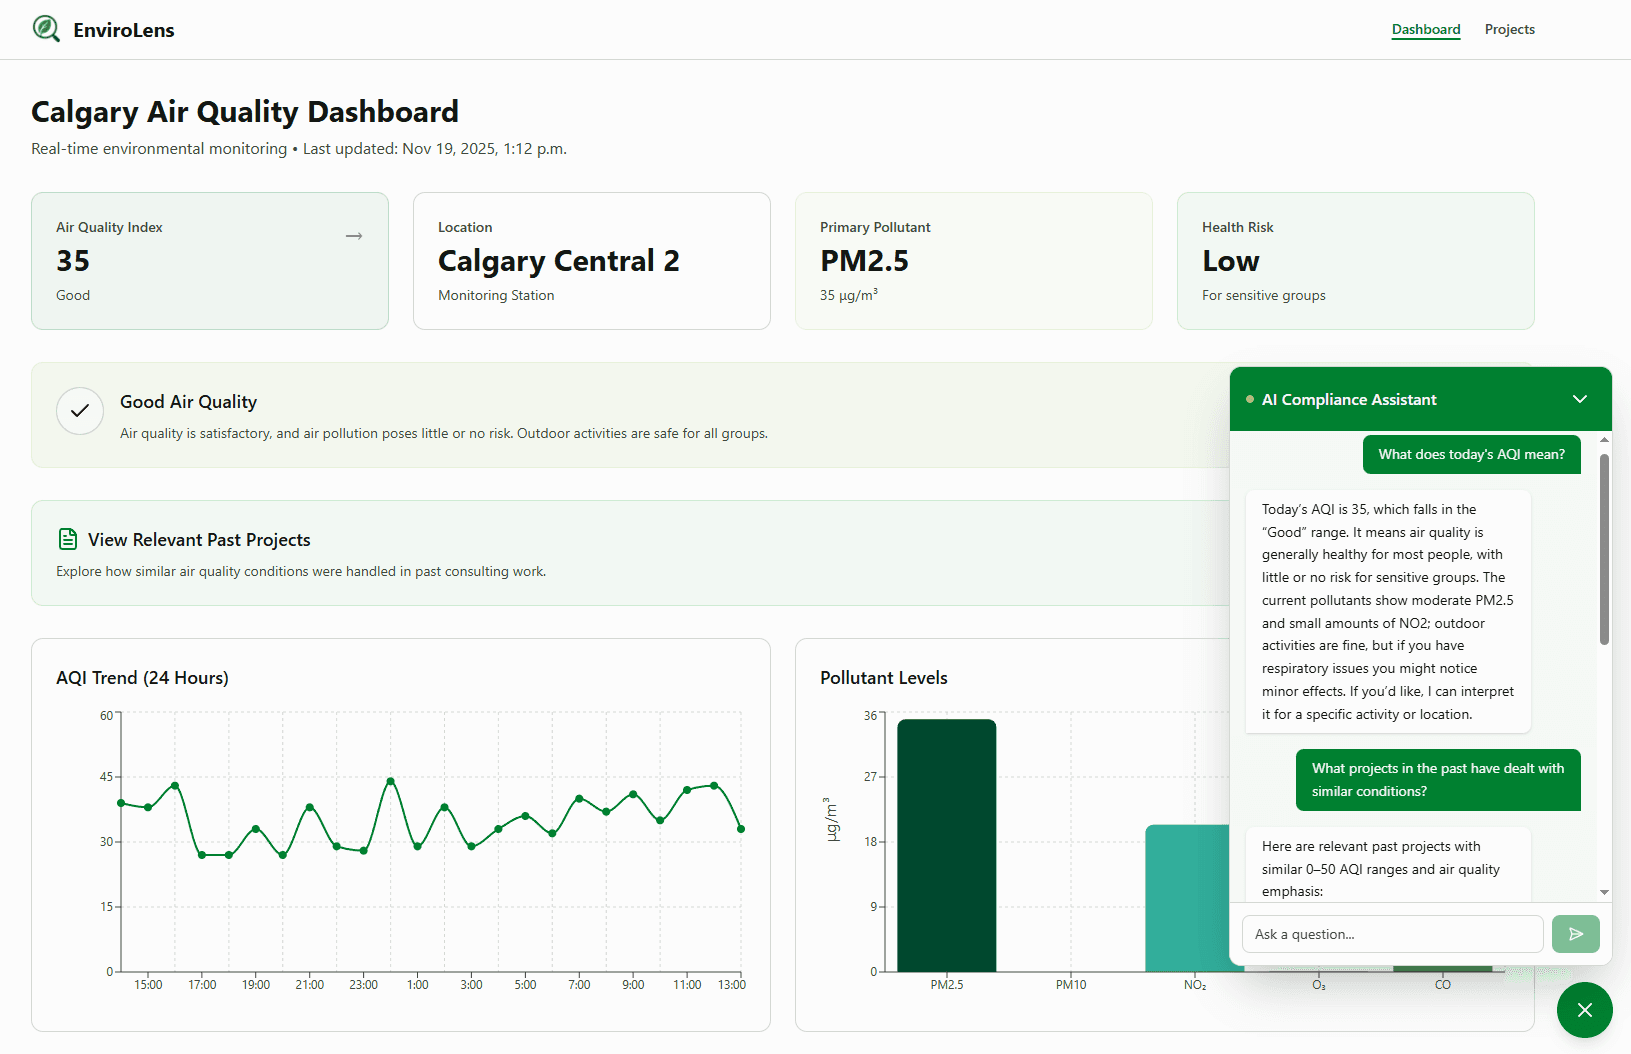Open the View Relevant Past Projects section
The height and width of the screenshot is (1054, 1631).
[199, 539]
